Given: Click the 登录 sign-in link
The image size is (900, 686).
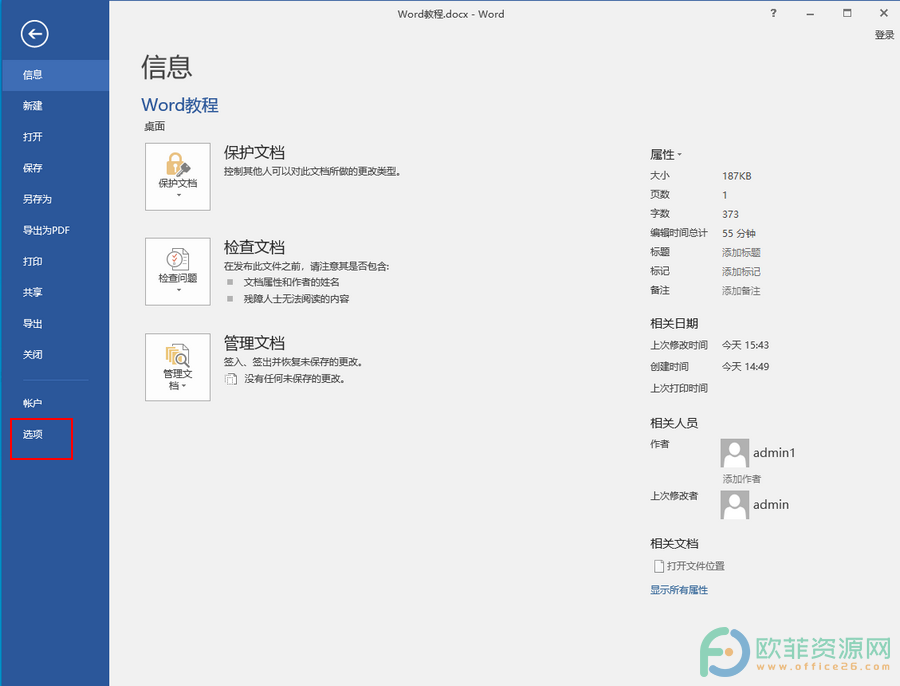Looking at the screenshot, I should [884, 35].
